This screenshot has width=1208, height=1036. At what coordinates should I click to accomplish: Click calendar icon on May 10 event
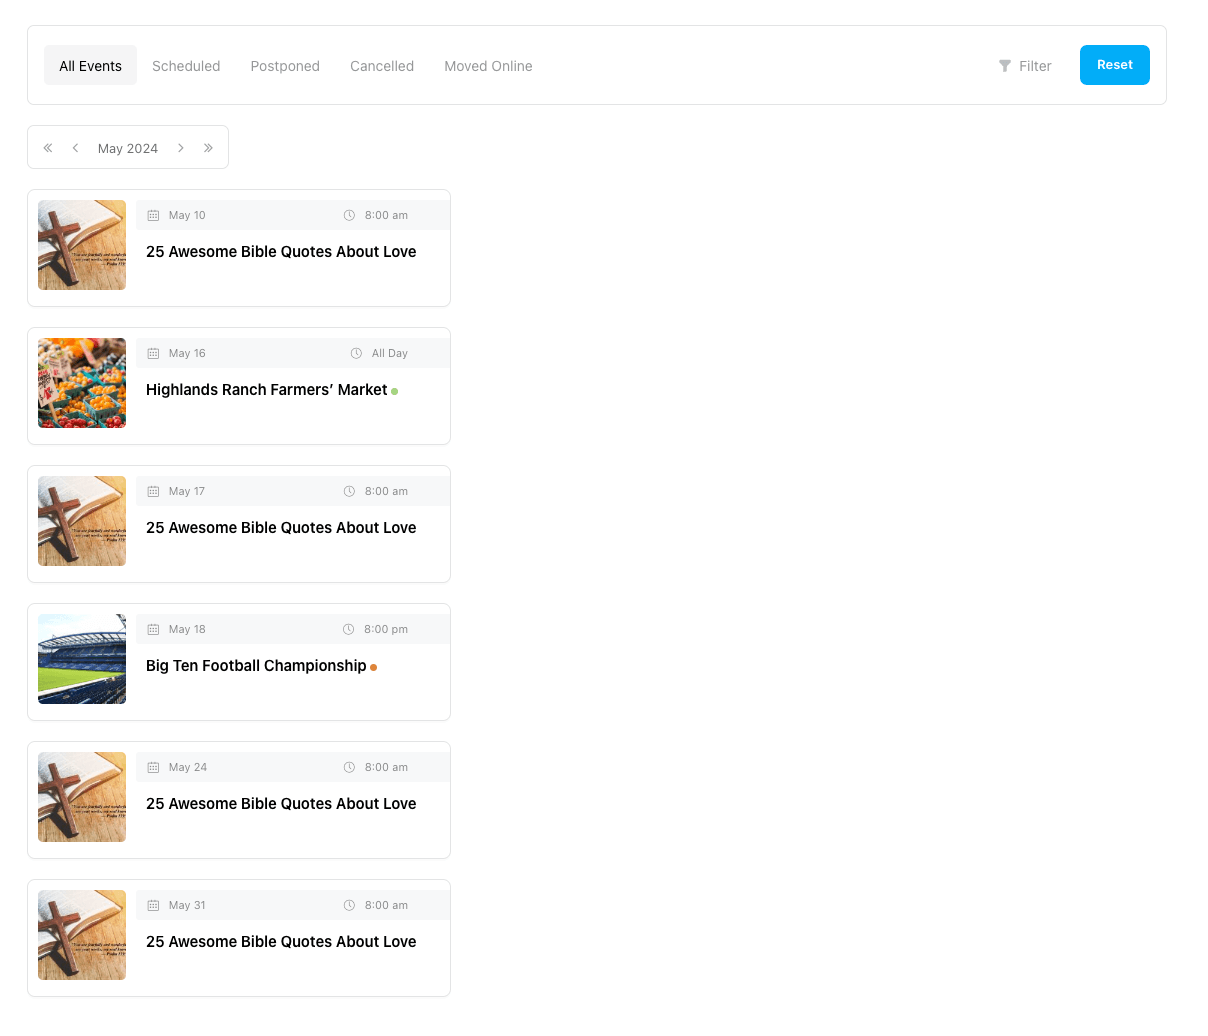(153, 215)
